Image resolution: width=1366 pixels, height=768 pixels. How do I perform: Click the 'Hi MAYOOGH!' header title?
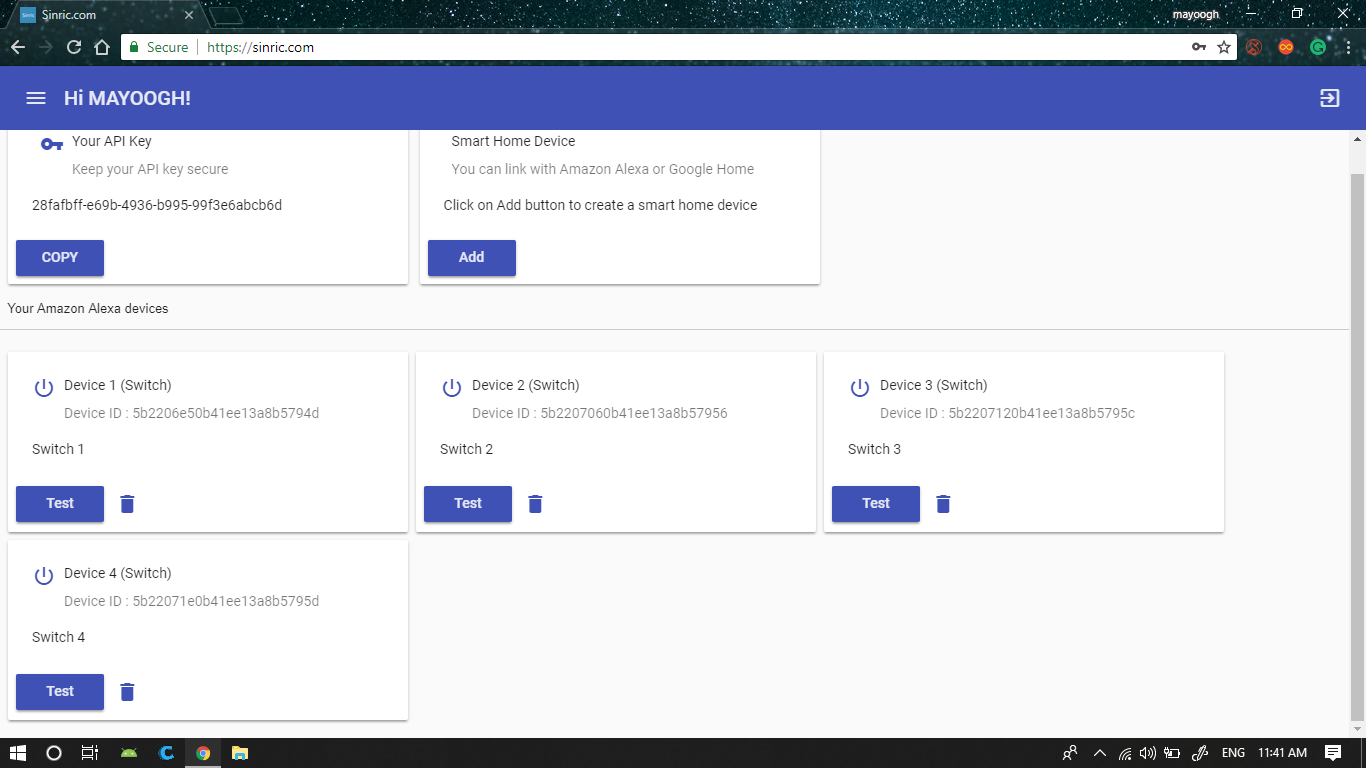tap(127, 98)
